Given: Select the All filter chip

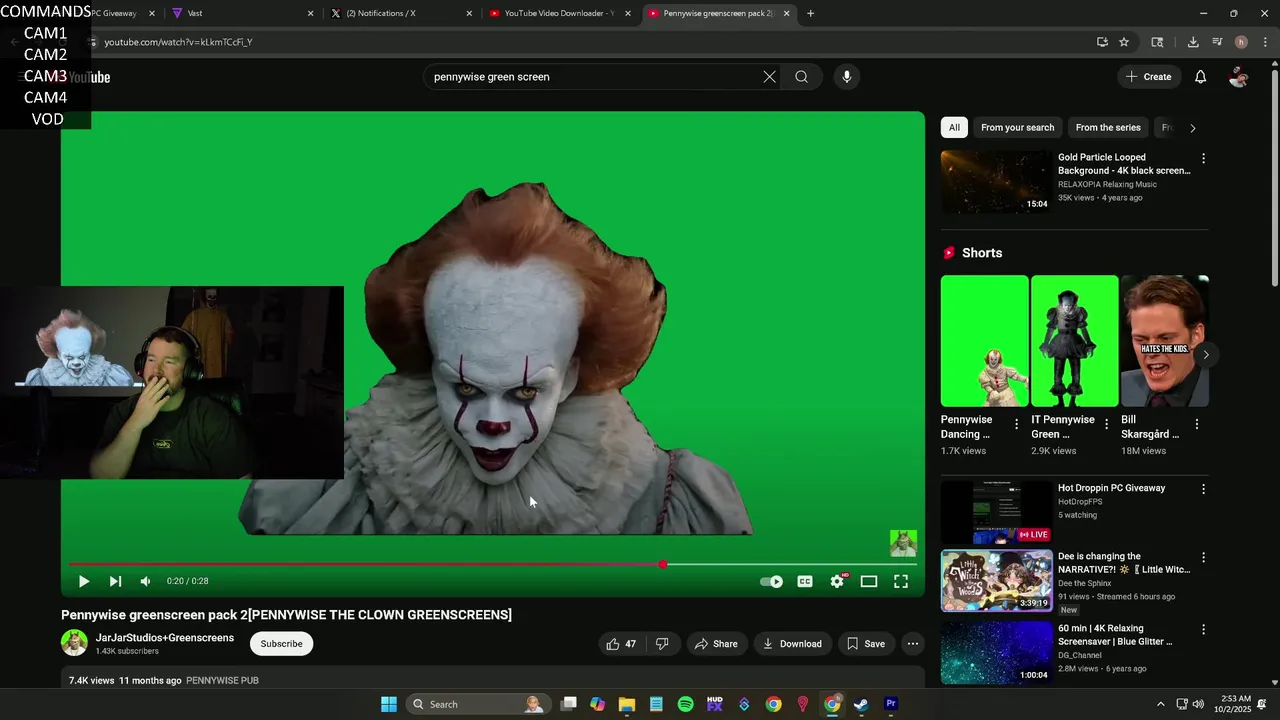Looking at the screenshot, I should 954,128.
